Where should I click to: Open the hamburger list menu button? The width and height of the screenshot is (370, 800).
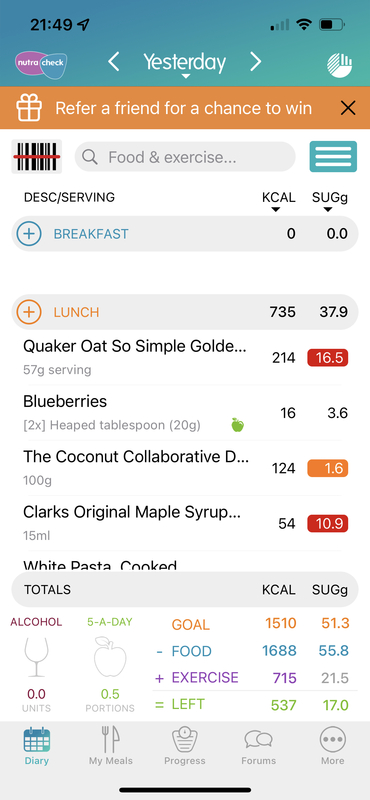tap(333, 156)
